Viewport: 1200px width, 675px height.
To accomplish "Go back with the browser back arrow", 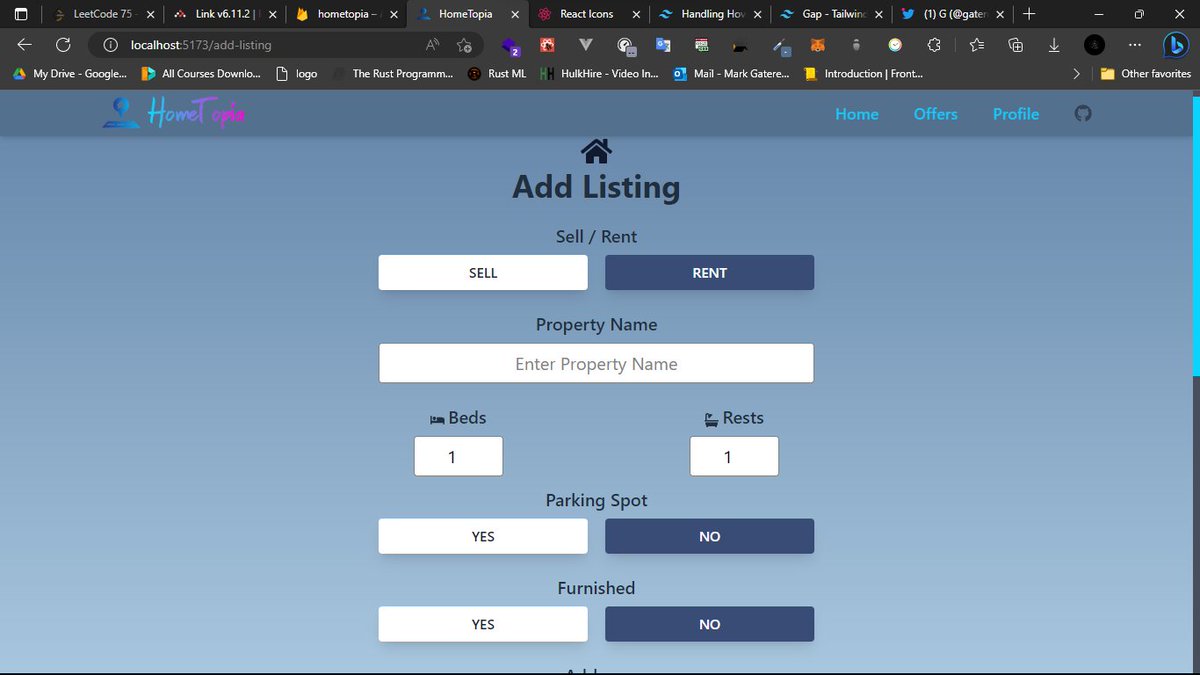I will (25, 44).
